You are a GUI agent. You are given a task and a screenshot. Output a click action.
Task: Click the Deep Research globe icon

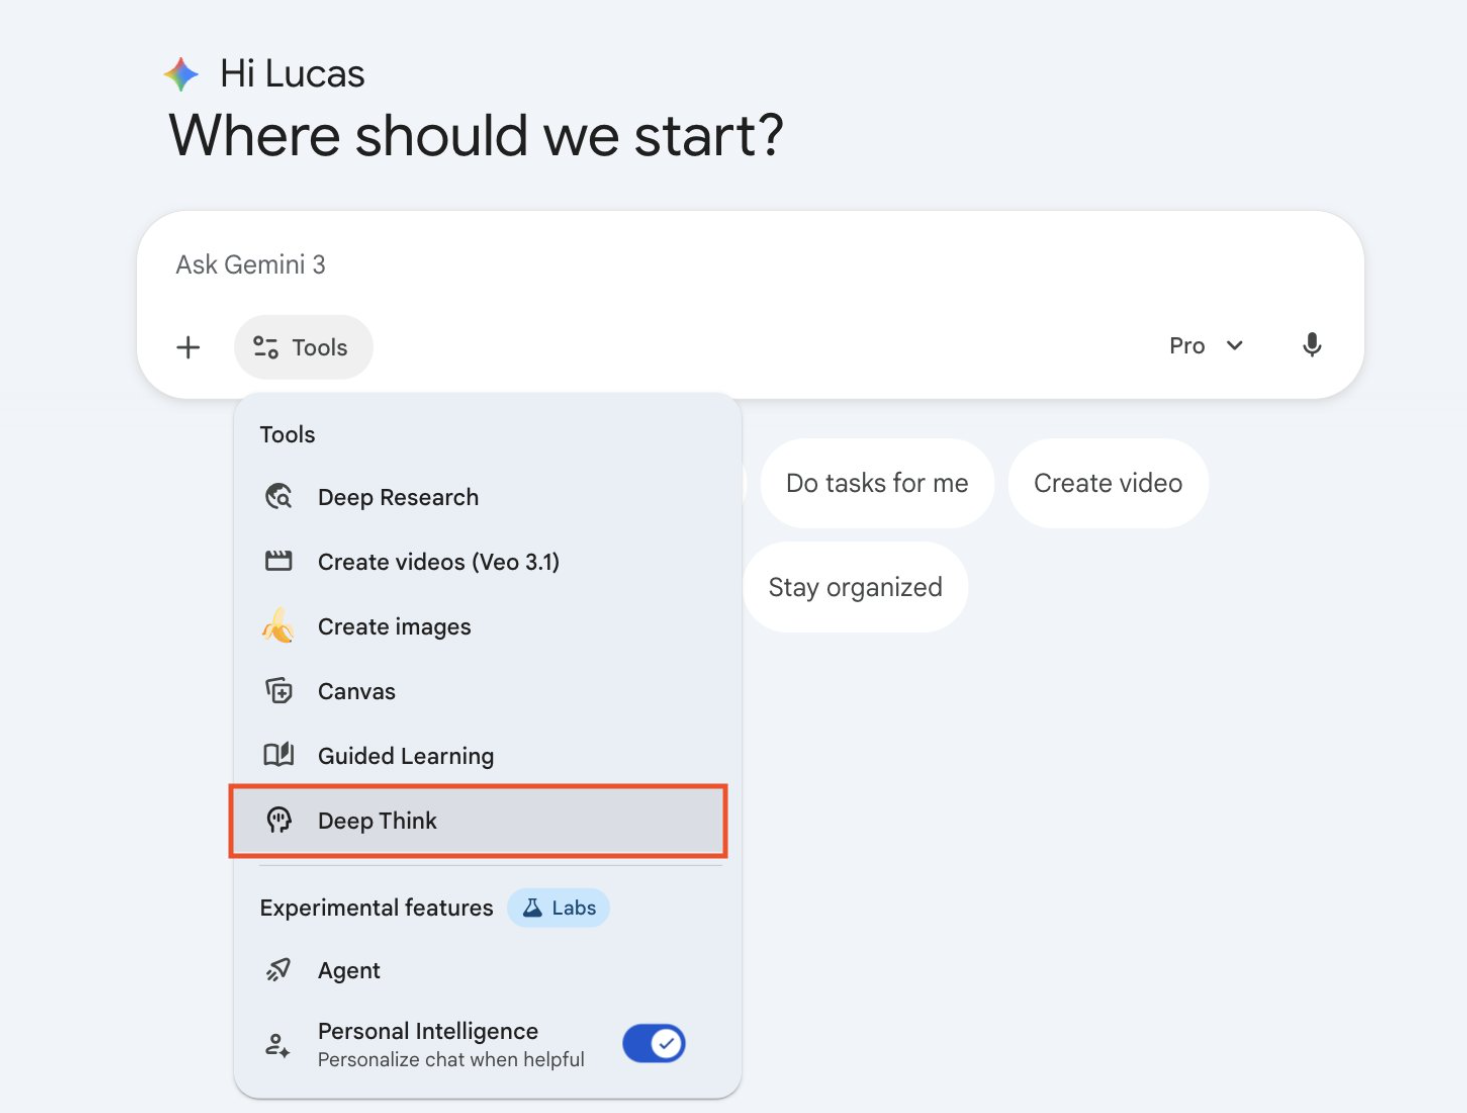coord(278,497)
